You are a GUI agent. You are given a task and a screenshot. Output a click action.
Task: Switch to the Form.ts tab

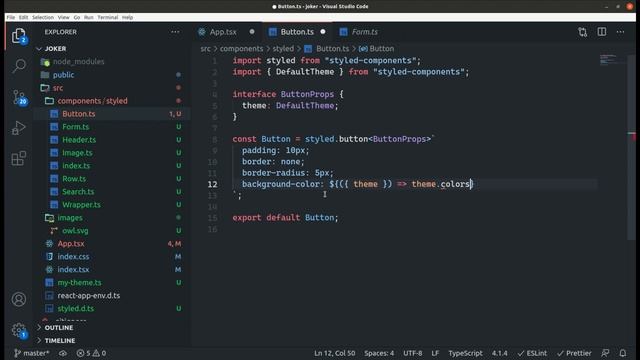point(364,32)
